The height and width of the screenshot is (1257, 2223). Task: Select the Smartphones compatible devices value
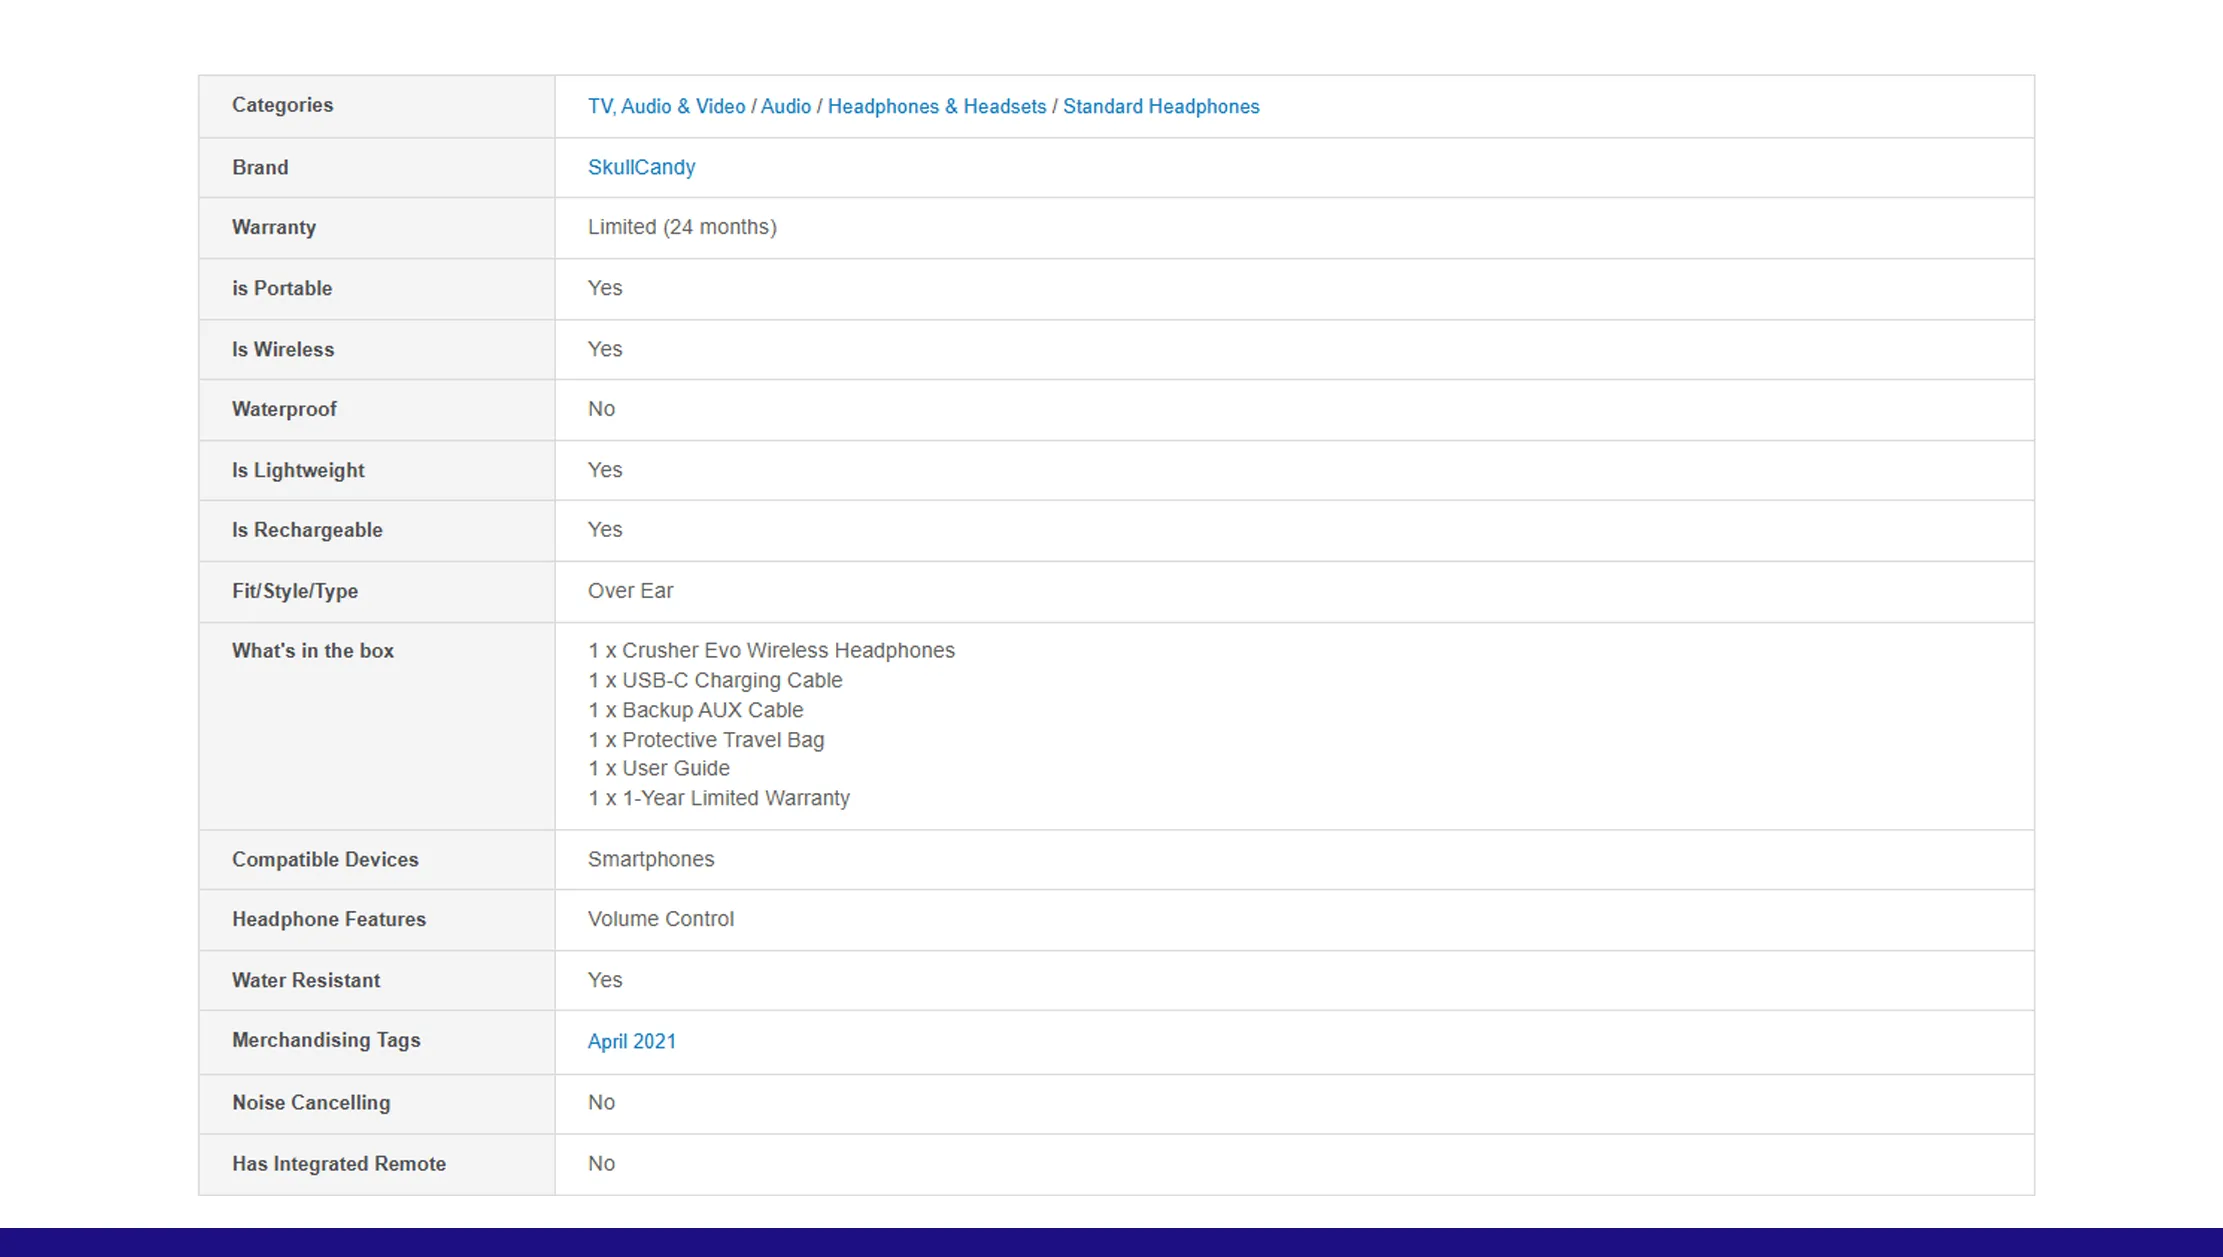pos(651,859)
